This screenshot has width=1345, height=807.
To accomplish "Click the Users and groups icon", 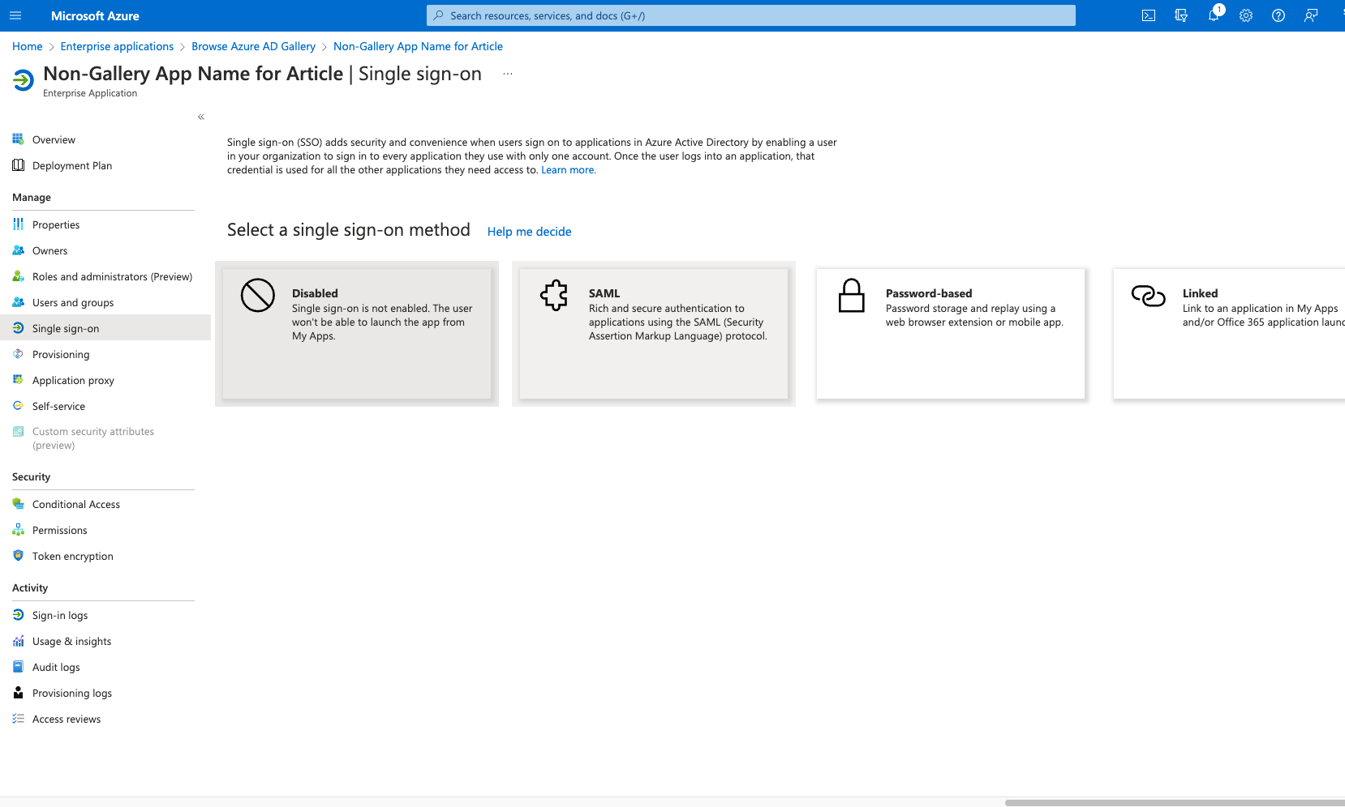I will pyautogui.click(x=18, y=302).
